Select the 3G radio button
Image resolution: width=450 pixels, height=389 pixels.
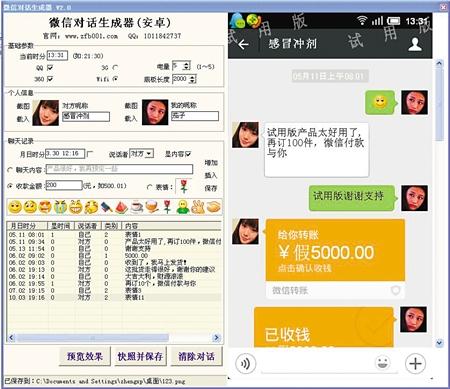tap(115, 68)
